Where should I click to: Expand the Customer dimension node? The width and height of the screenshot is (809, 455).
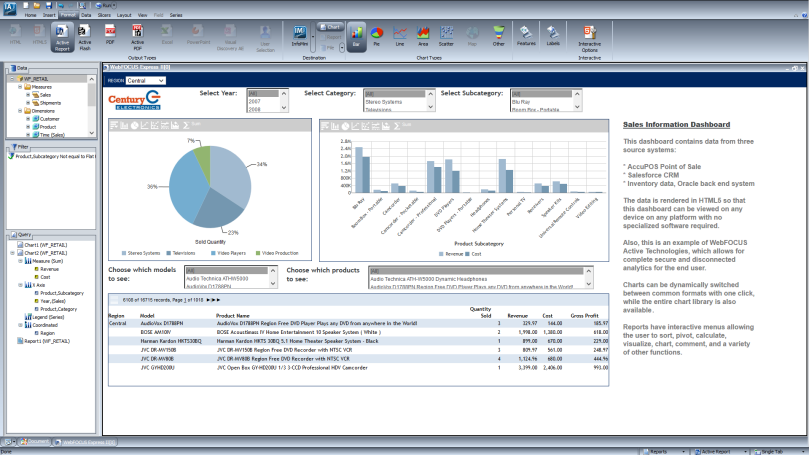pyautogui.click(x=29, y=119)
